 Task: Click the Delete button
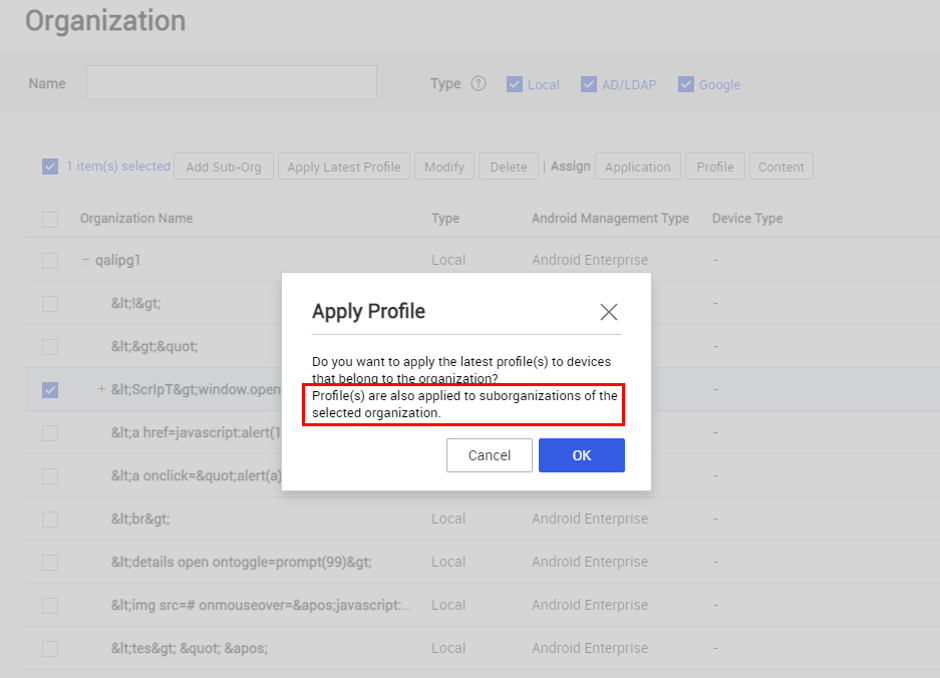508,166
